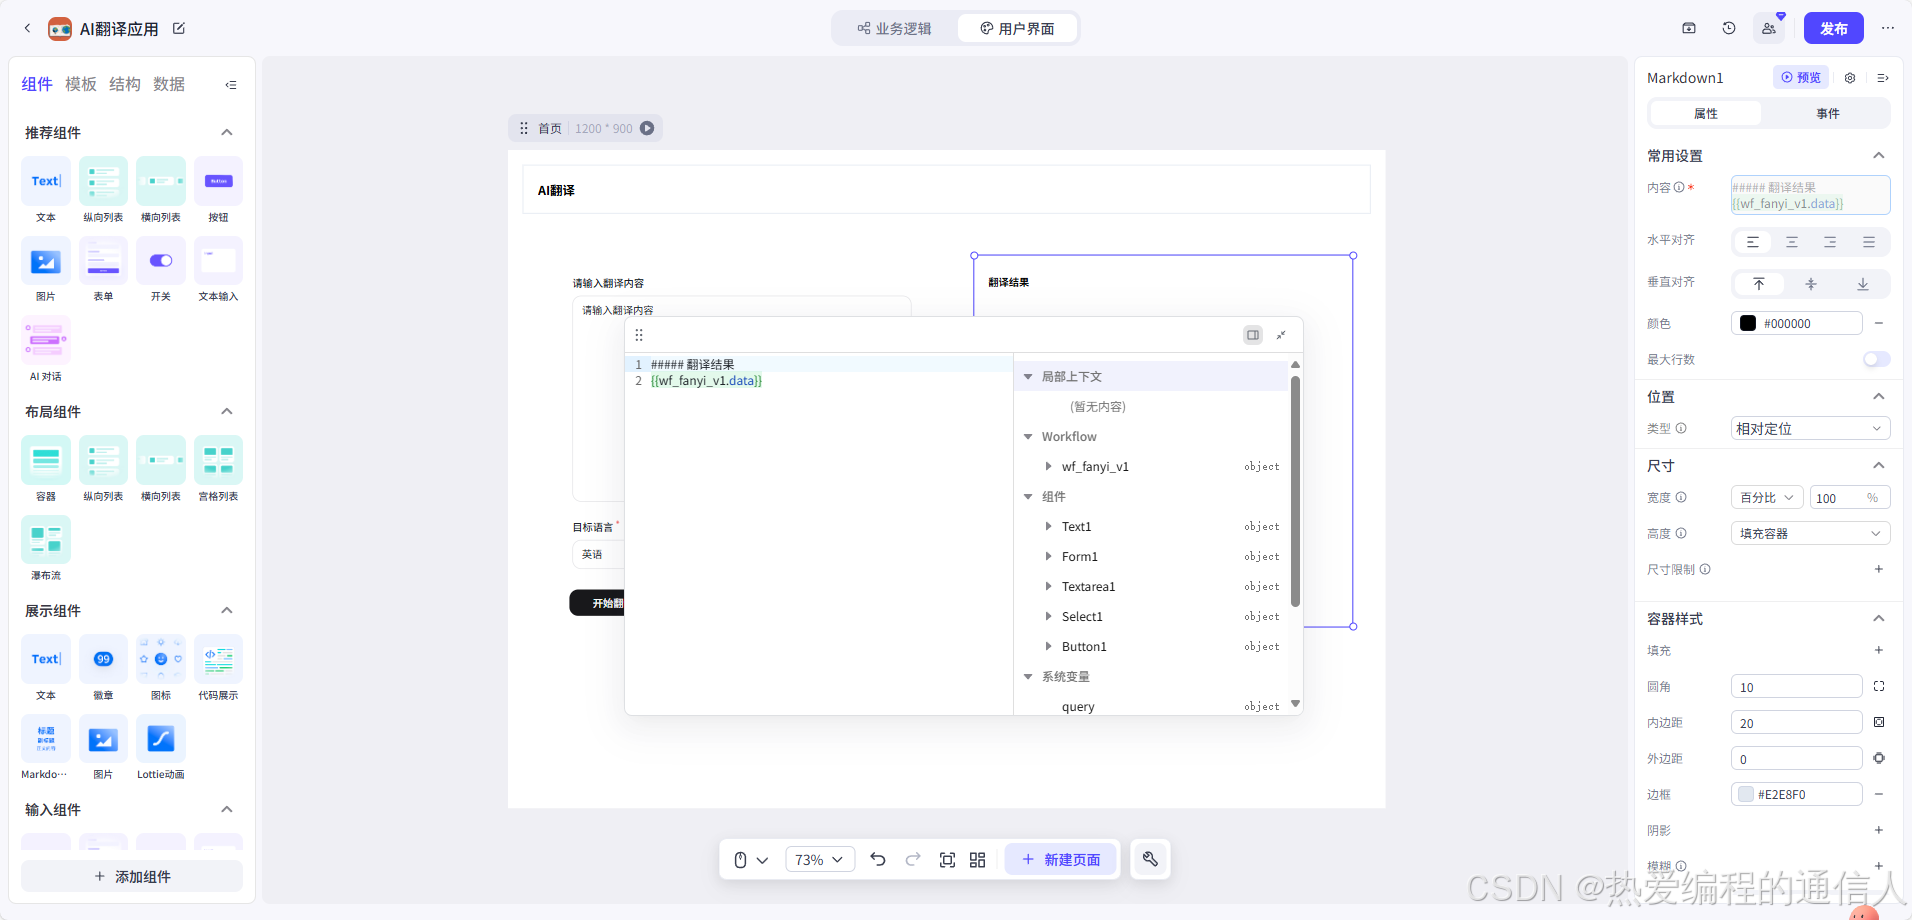Toggle the 最大行数 switch
This screenshot has height=920, width=1912.
[1877, 359]
